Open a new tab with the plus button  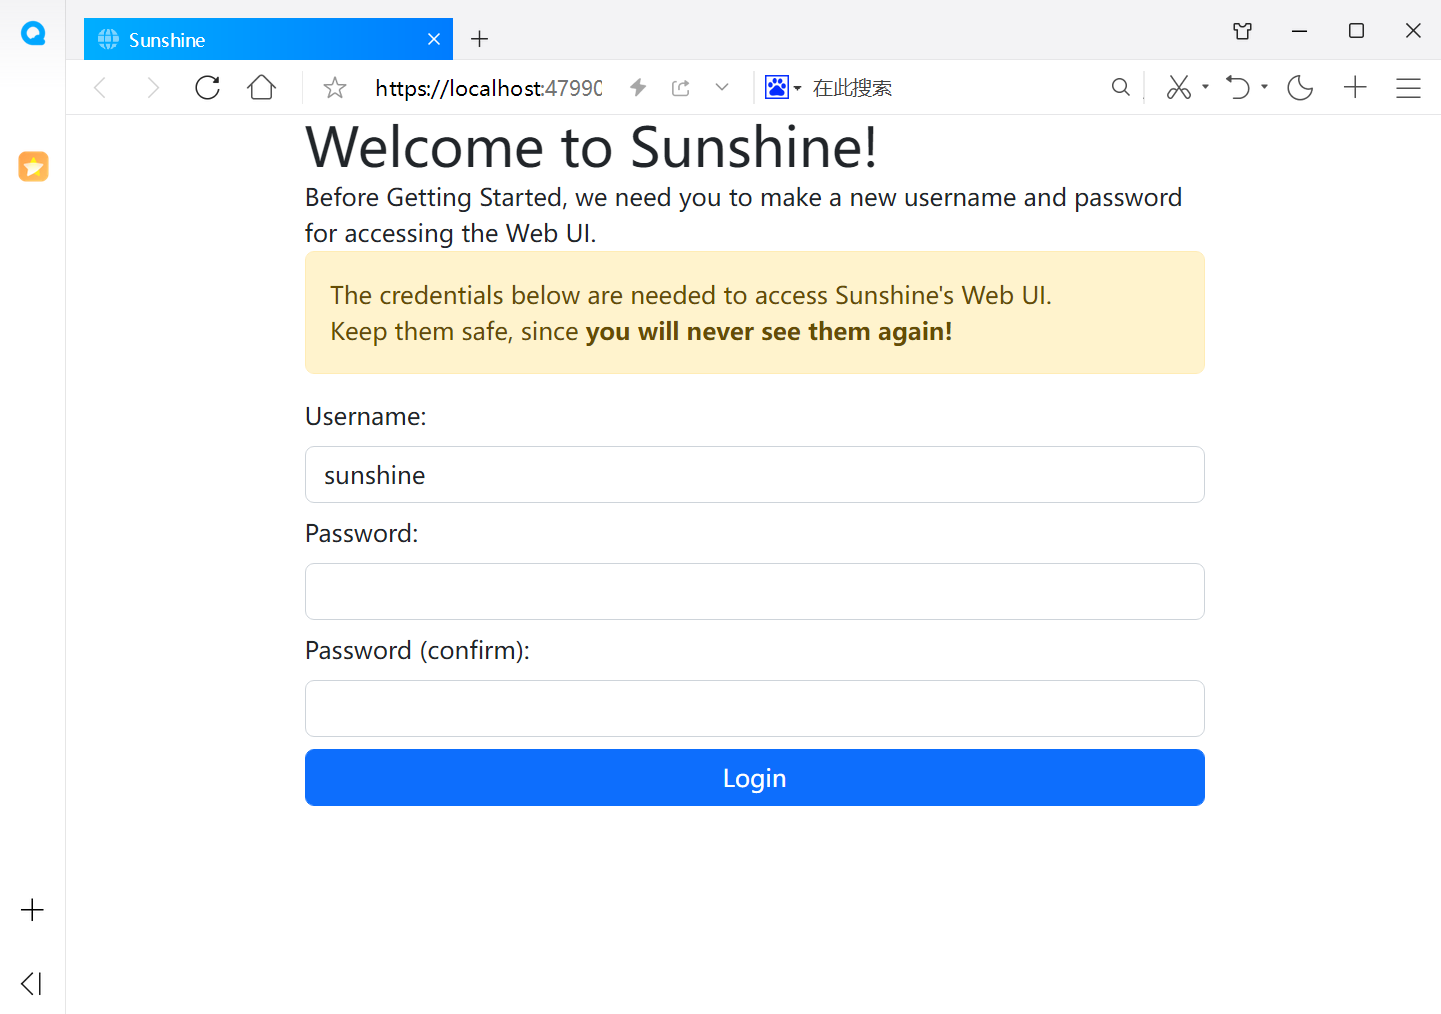coord(480,39)
